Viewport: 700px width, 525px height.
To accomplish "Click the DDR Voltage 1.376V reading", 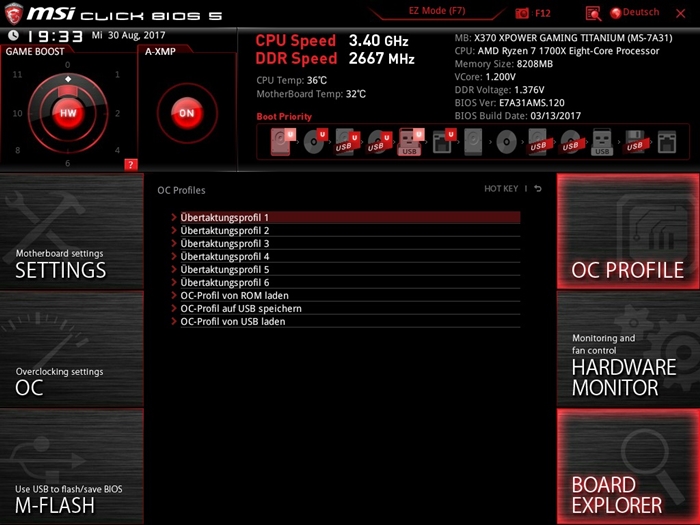I will pyautogui.click(x=499, y=90).
